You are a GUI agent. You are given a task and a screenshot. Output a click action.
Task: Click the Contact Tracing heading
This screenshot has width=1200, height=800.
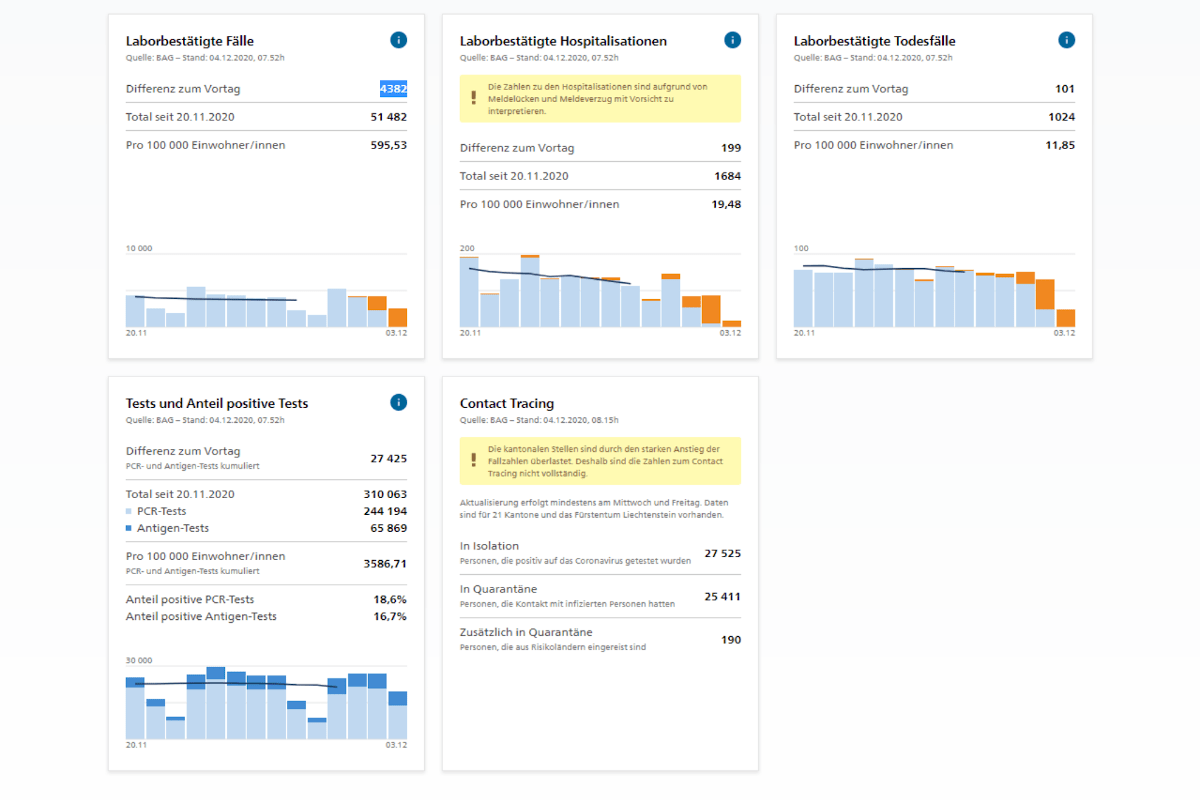pyautogui.click(x=507, y=403)
